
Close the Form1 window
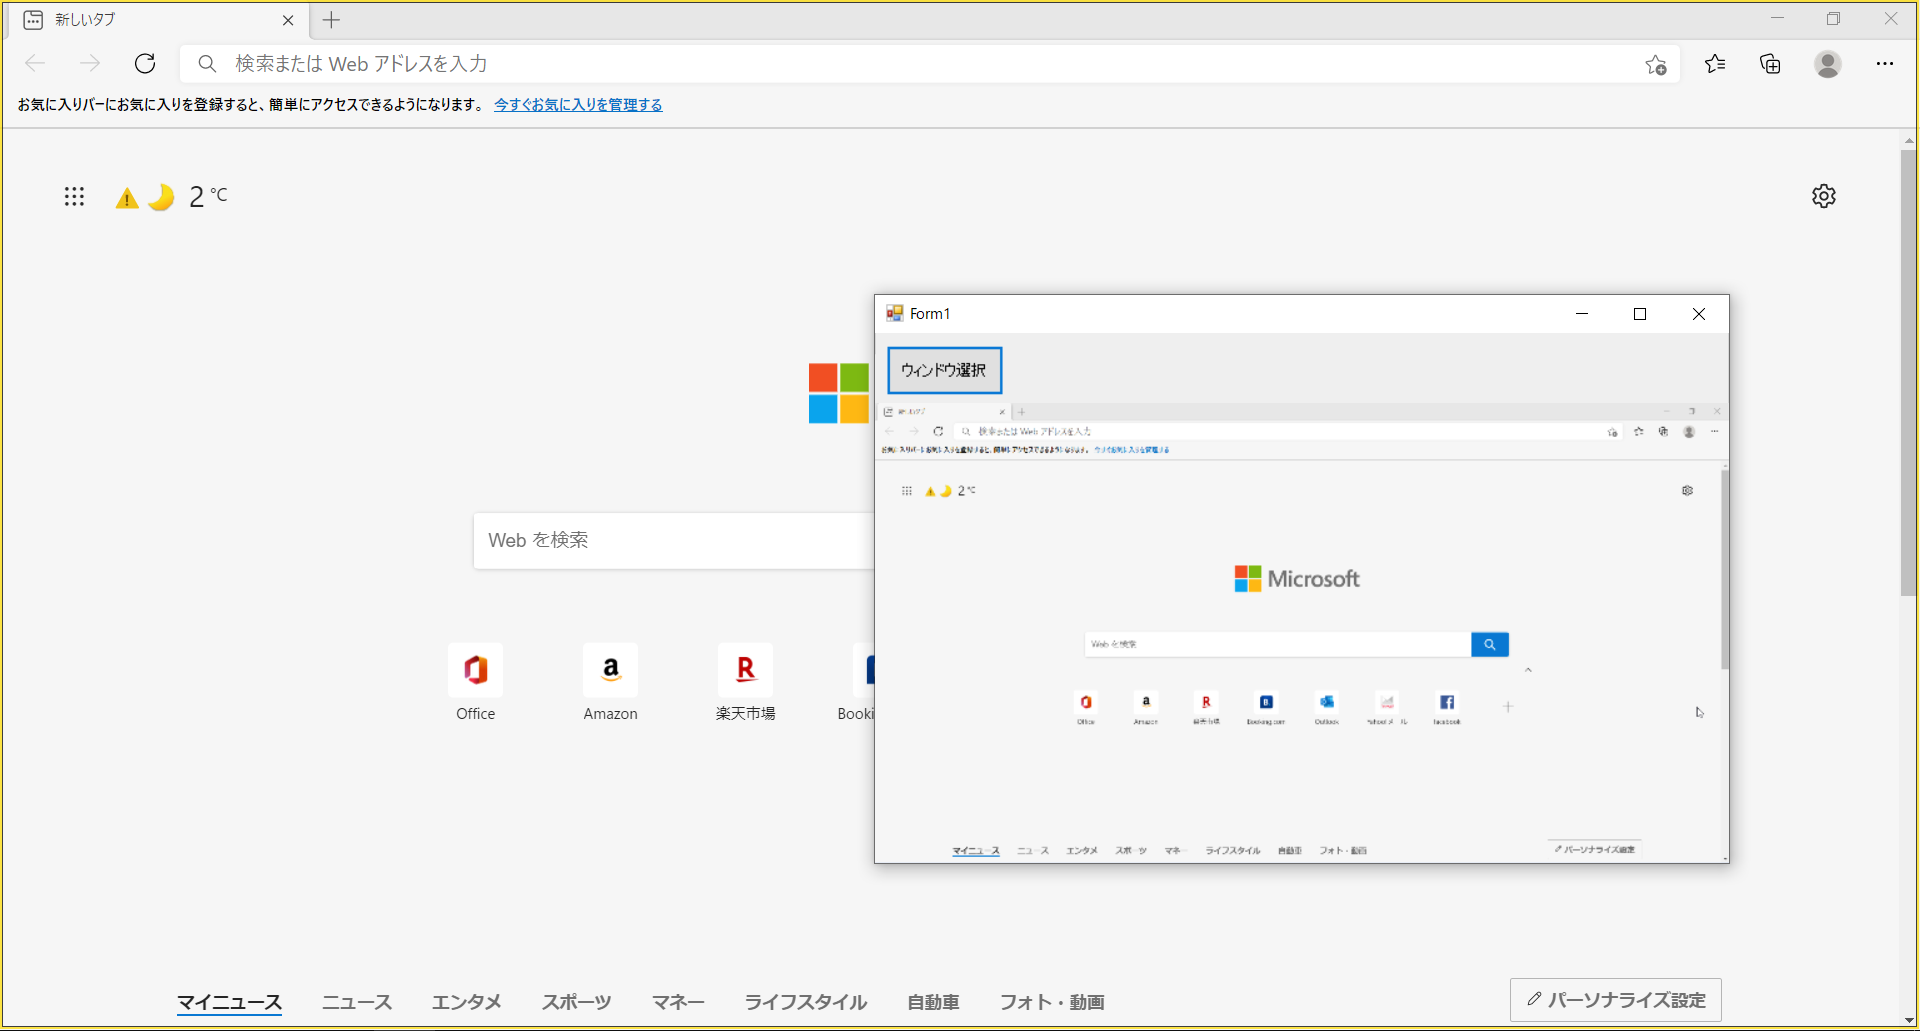(x=1699, y=314)
